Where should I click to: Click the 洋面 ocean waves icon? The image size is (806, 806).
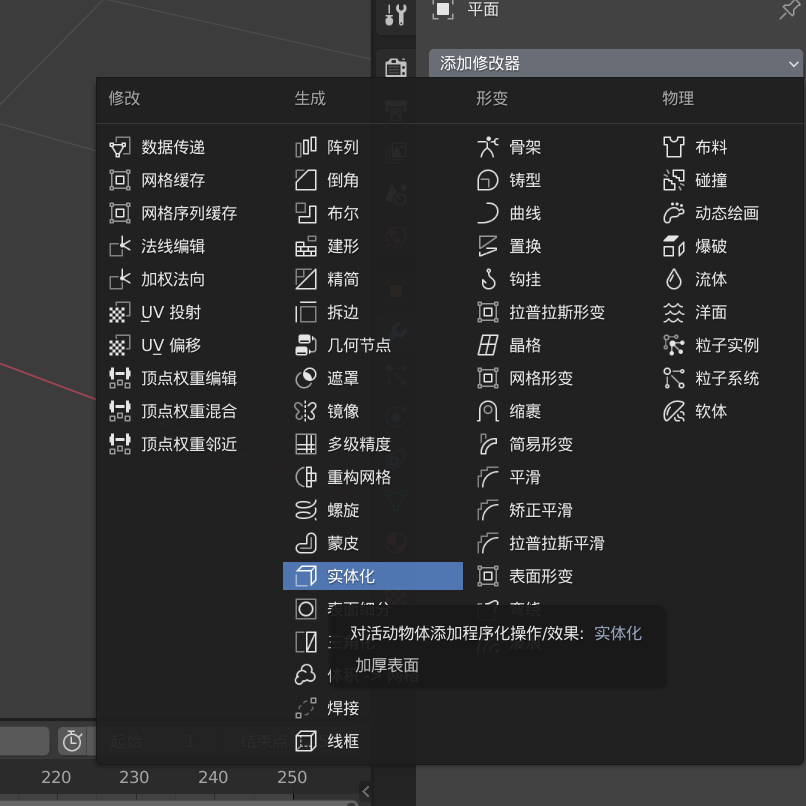tap(674, 313)
